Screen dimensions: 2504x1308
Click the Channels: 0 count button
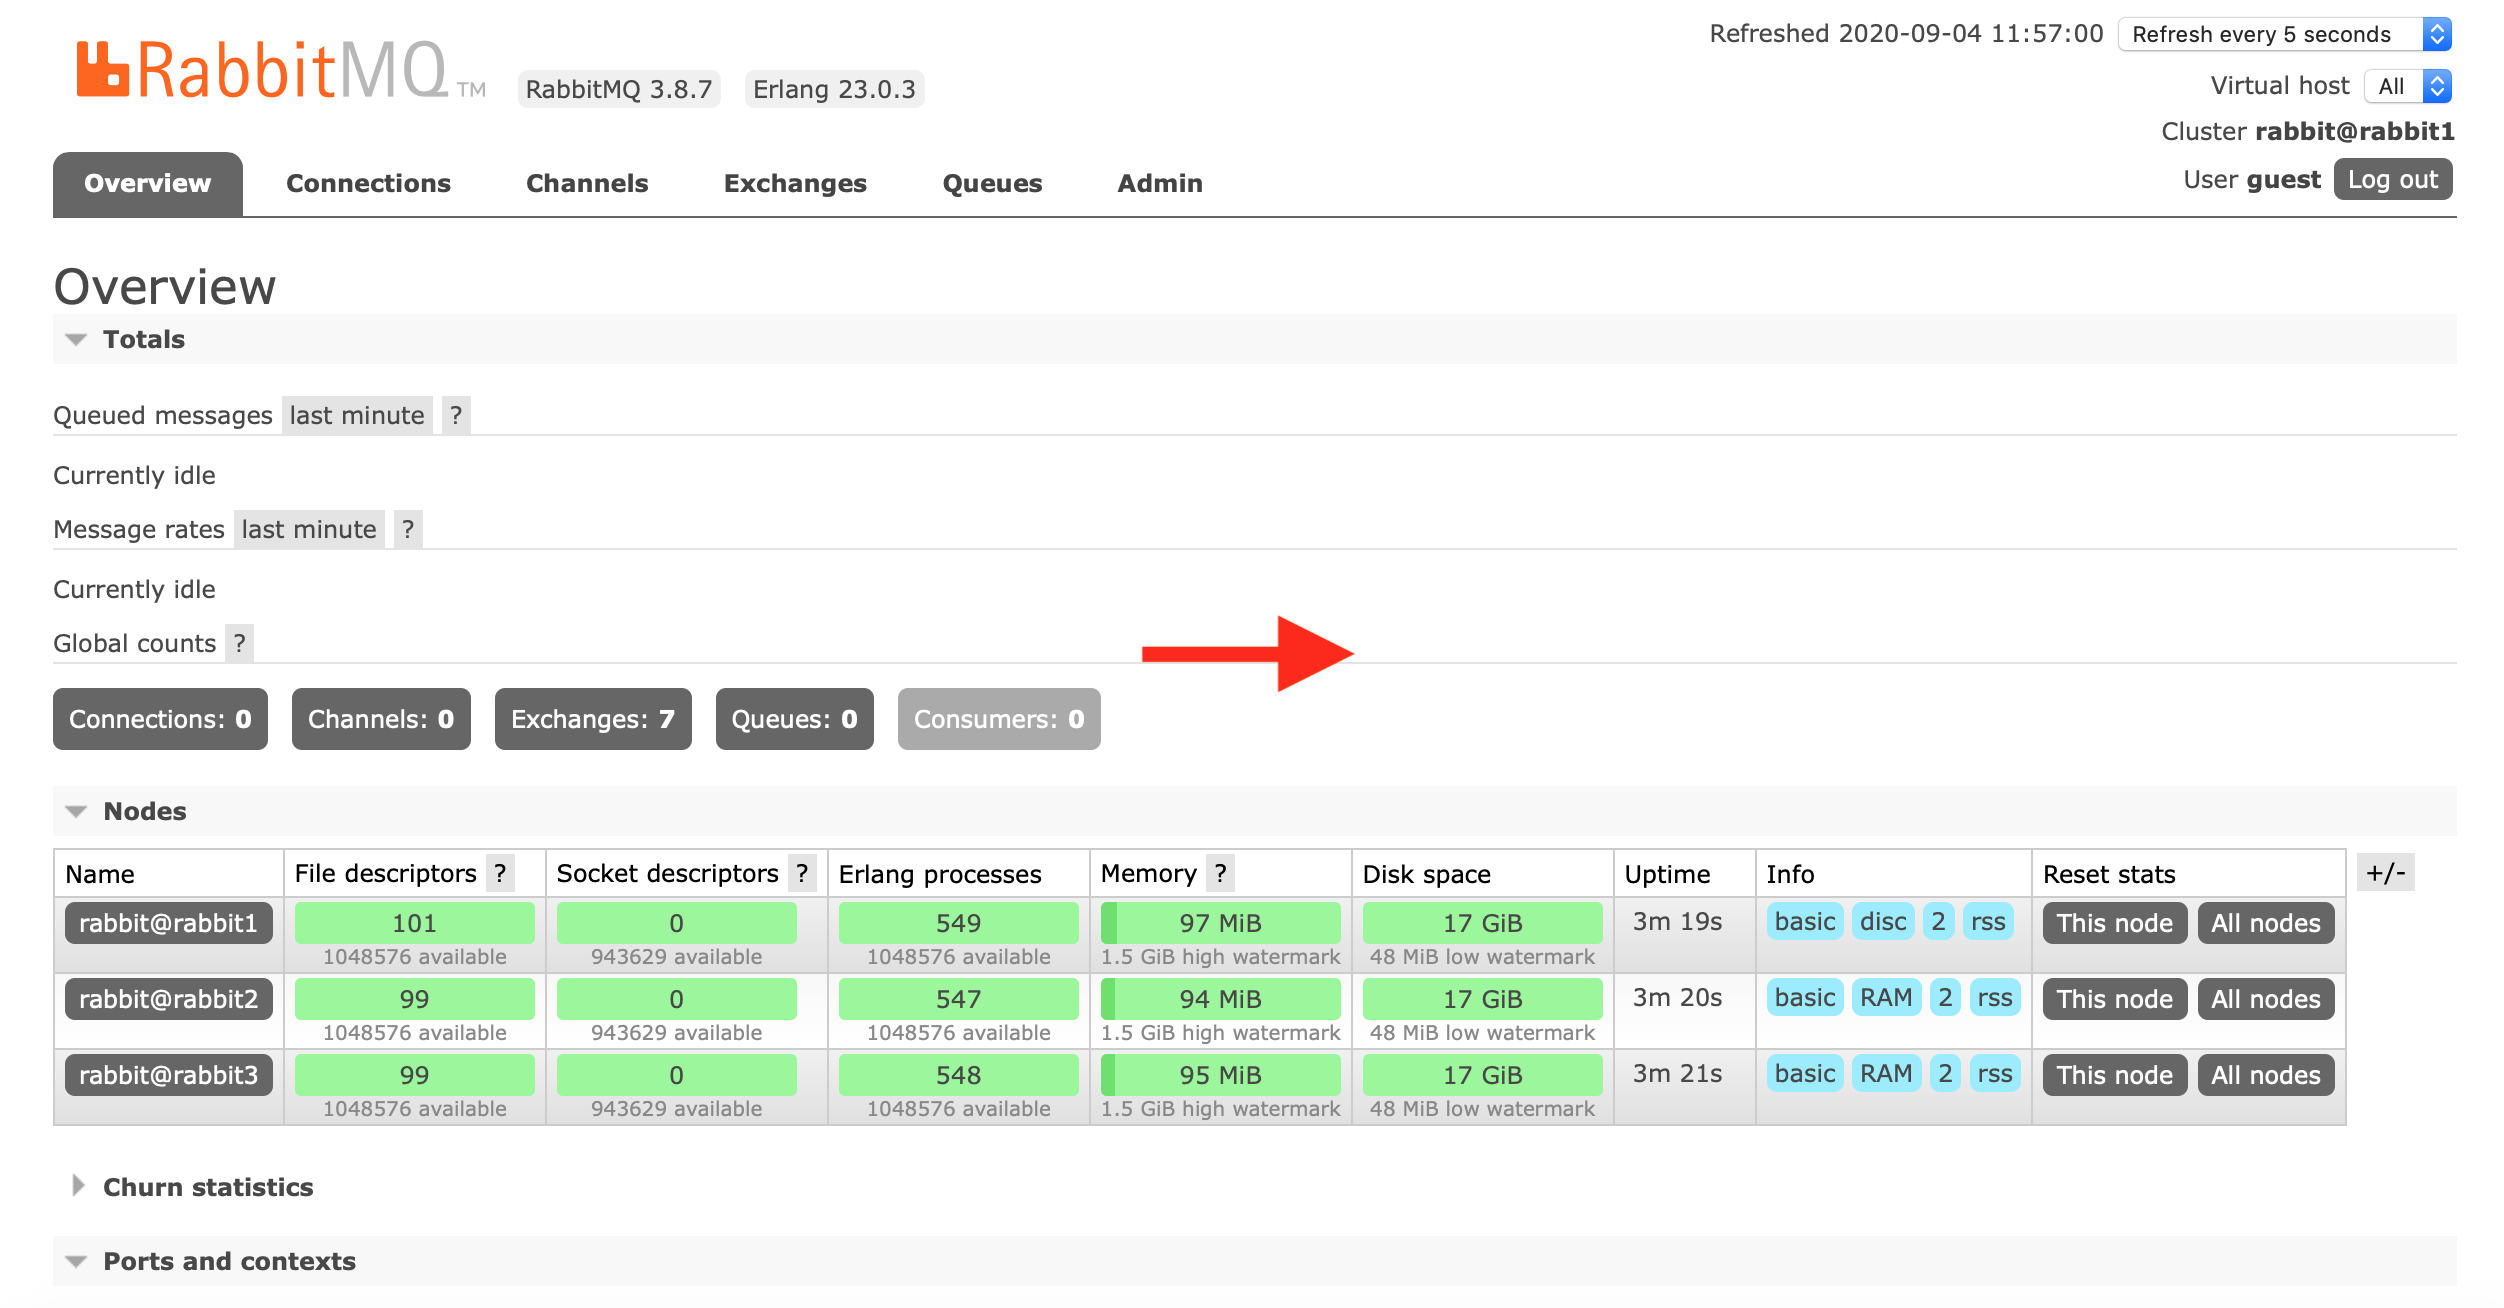point(381,719)
